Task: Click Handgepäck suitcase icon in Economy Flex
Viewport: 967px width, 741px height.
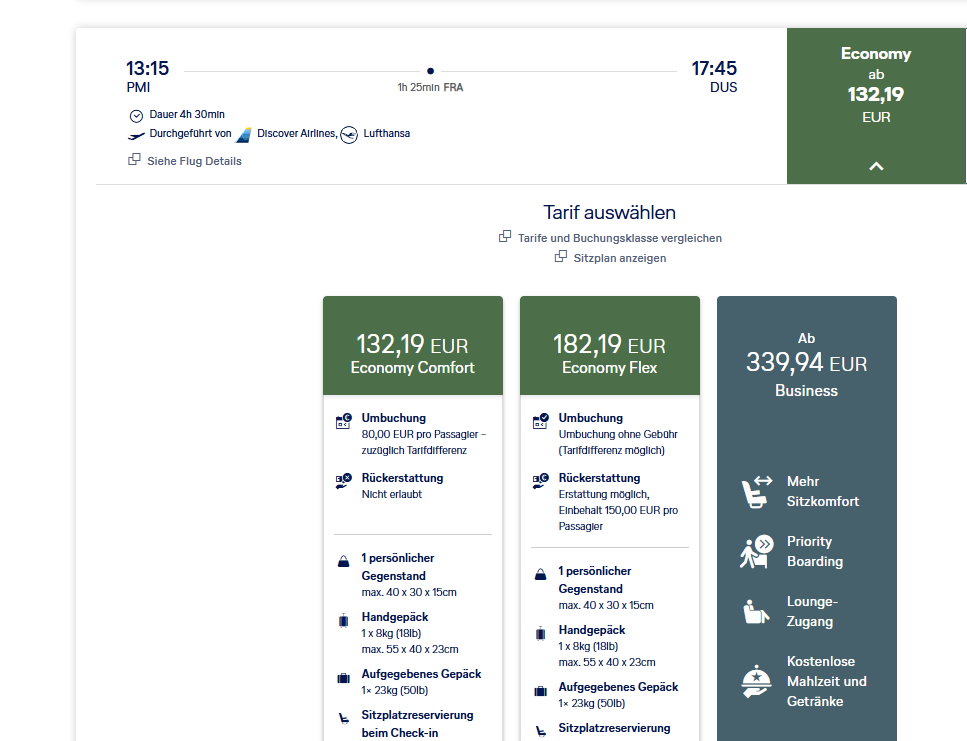Action: coord(540,633)
